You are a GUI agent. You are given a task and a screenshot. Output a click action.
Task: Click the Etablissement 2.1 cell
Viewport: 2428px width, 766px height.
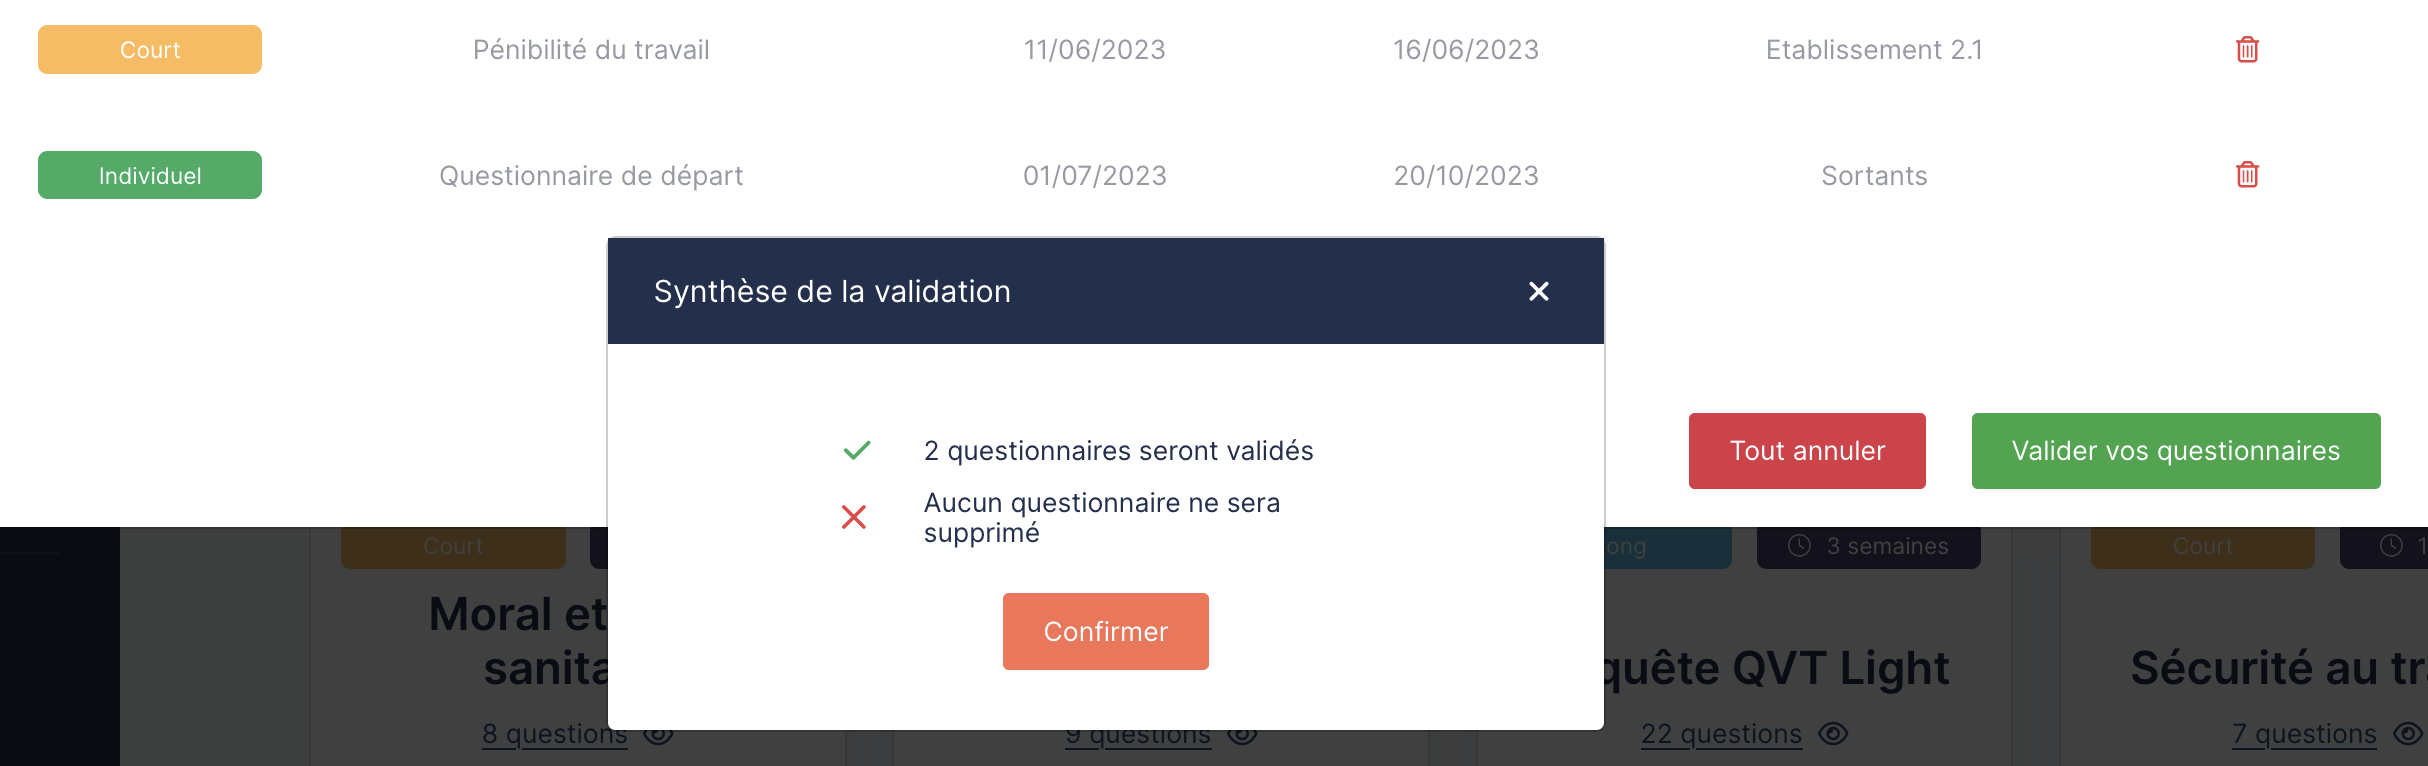(x=1874, y=50)
